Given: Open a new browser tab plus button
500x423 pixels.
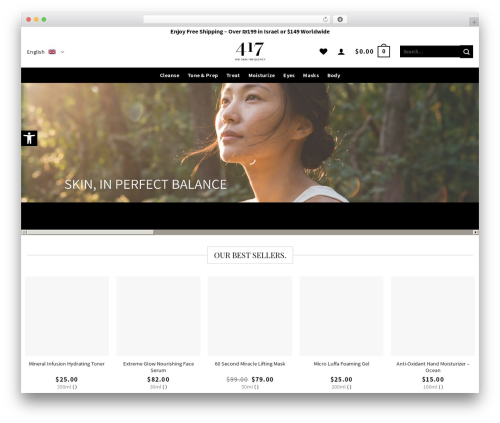Looking at the screenshot, I should tap(474, 22).
